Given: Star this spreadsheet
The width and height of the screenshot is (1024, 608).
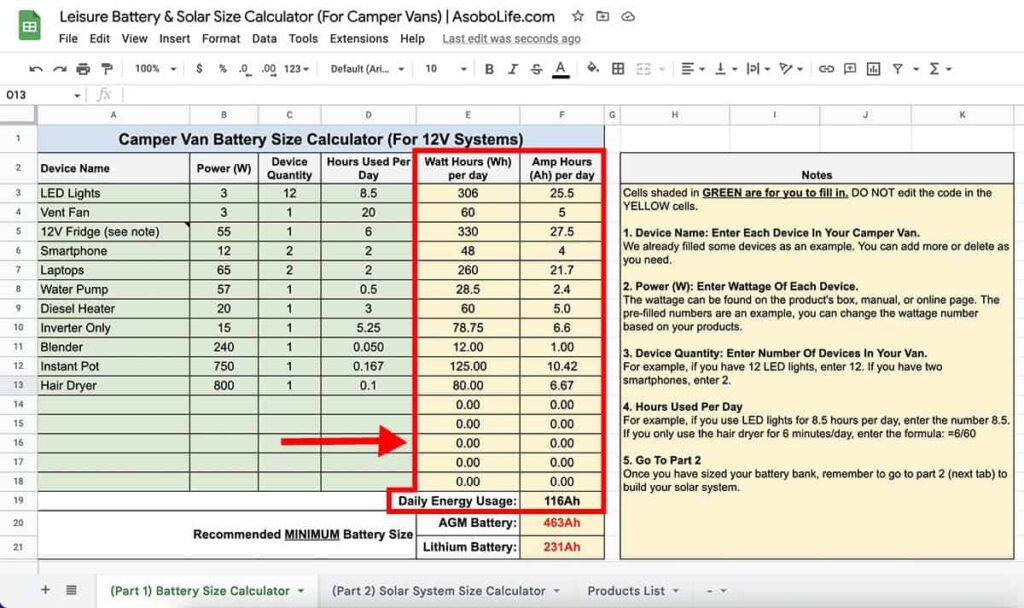Looking at the screenshot, I should tap(578, 16).
